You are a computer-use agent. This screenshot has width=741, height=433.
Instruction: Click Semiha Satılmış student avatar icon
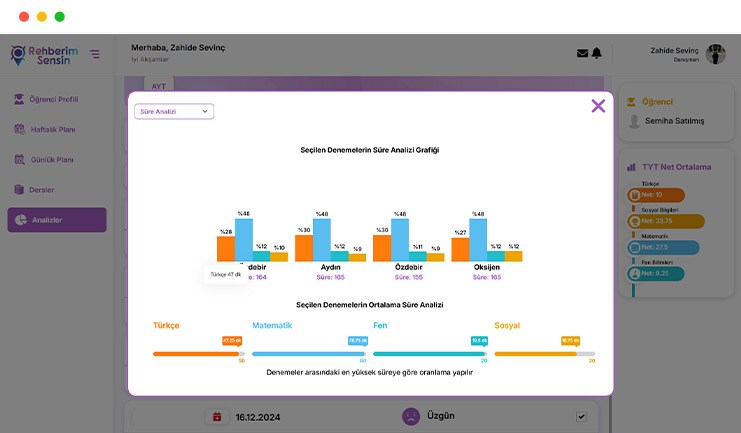[635, 121]
